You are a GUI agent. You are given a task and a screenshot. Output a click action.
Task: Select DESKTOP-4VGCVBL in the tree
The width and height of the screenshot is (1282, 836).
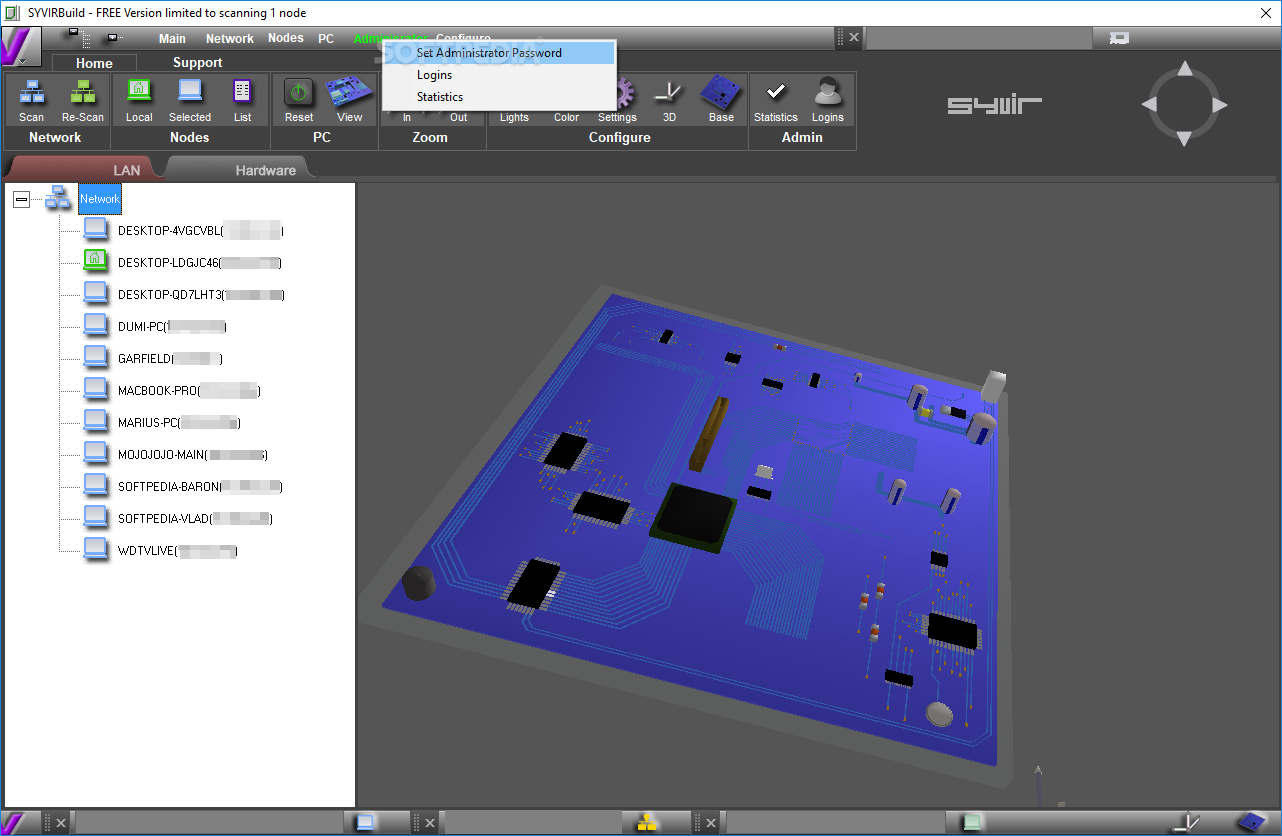coord(201,231)
